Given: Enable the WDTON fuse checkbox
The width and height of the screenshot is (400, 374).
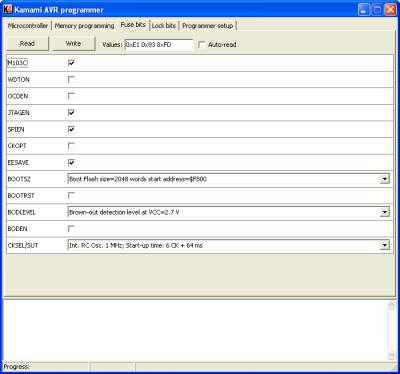Looking at the screenshot, I should pyautogui.click(x=71, y=79).
